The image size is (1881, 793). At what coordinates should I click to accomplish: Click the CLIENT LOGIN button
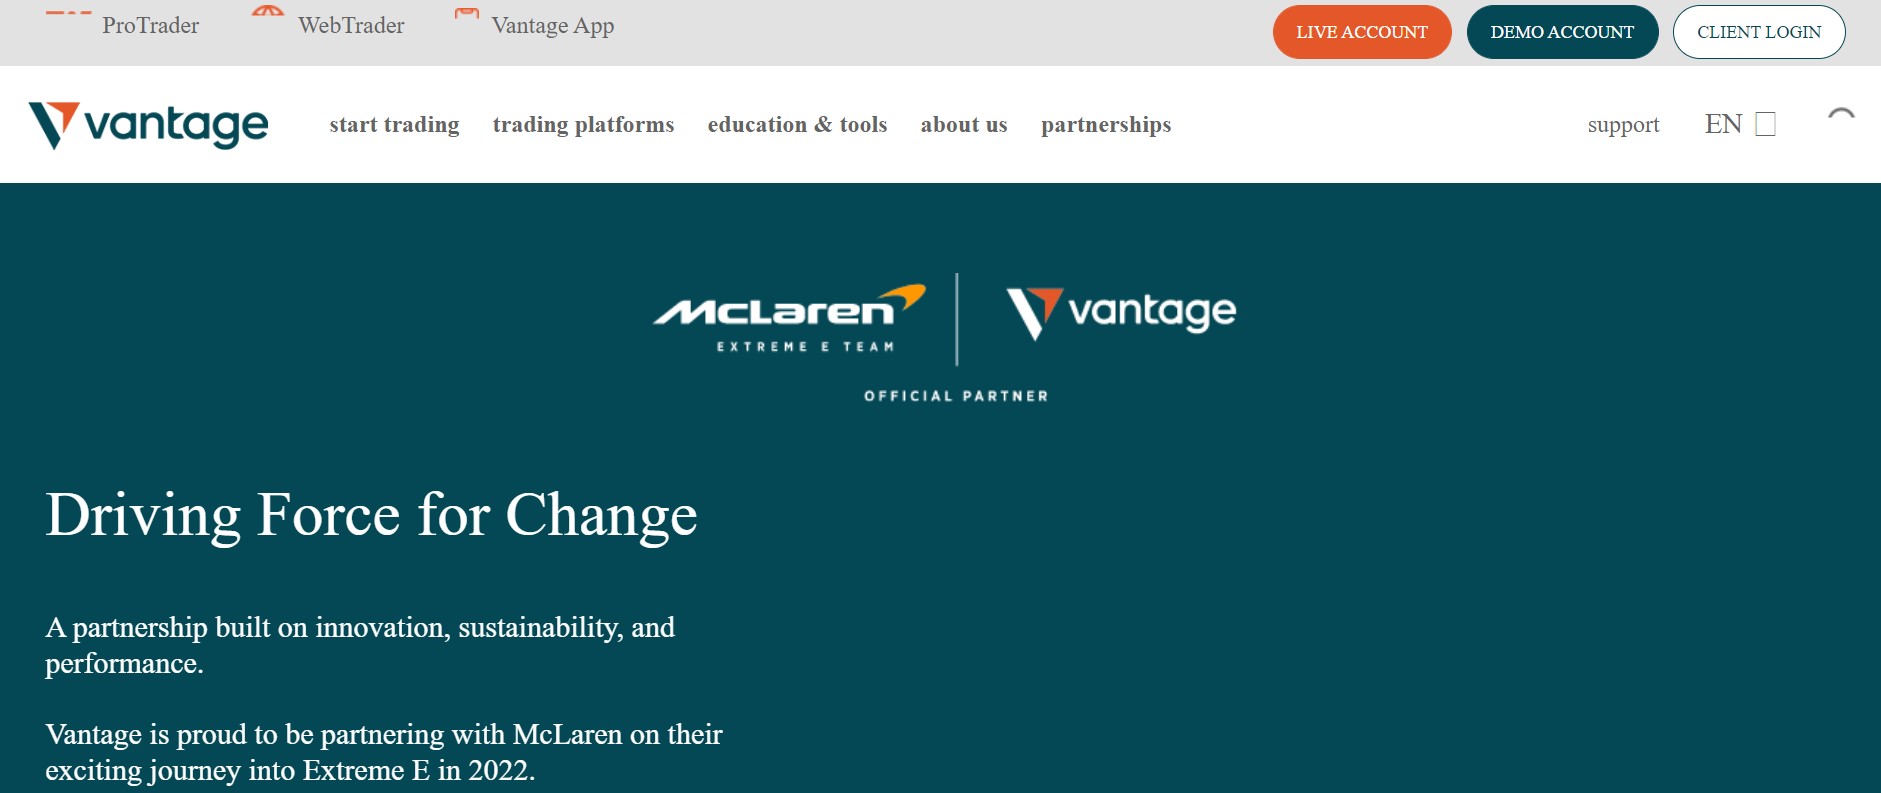pos(1759,32)
